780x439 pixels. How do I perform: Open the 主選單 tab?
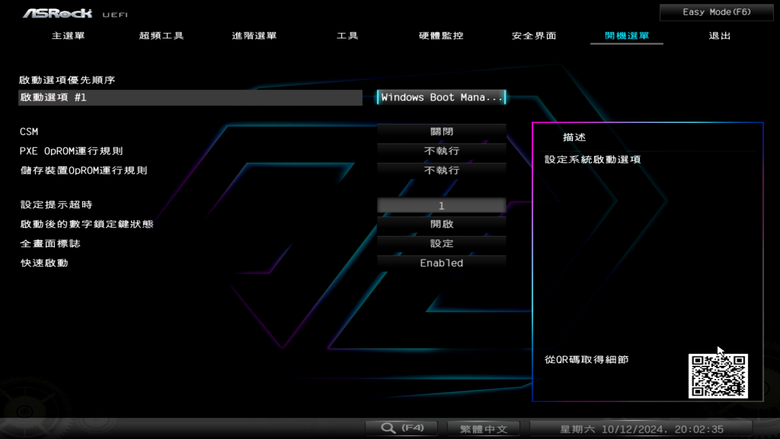(68, 36)
